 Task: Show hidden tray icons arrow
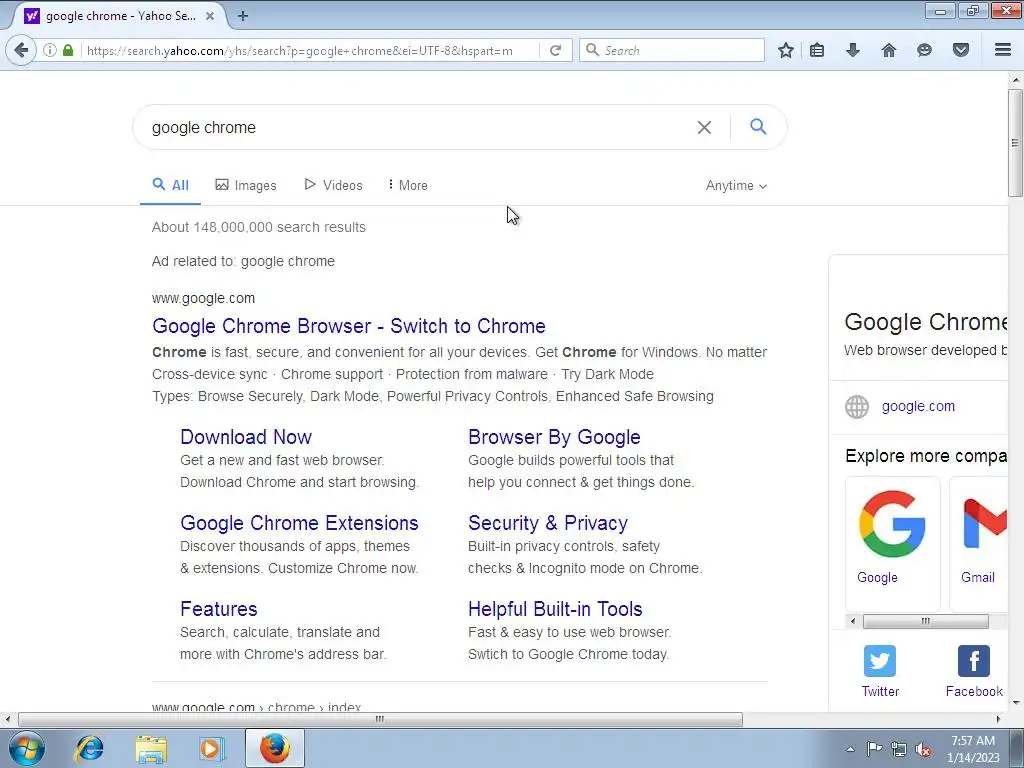point(850,749)
